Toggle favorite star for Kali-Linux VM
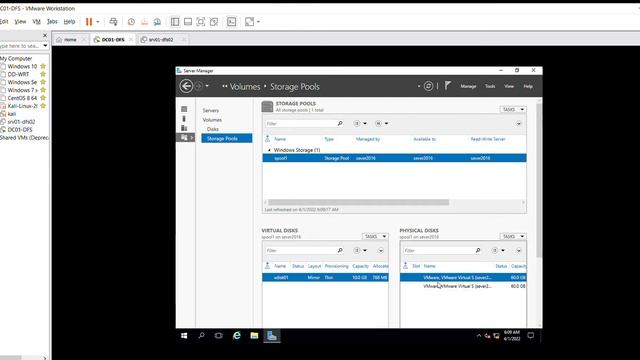This screenshot has width=640, height=360. [x=43, y=106]
